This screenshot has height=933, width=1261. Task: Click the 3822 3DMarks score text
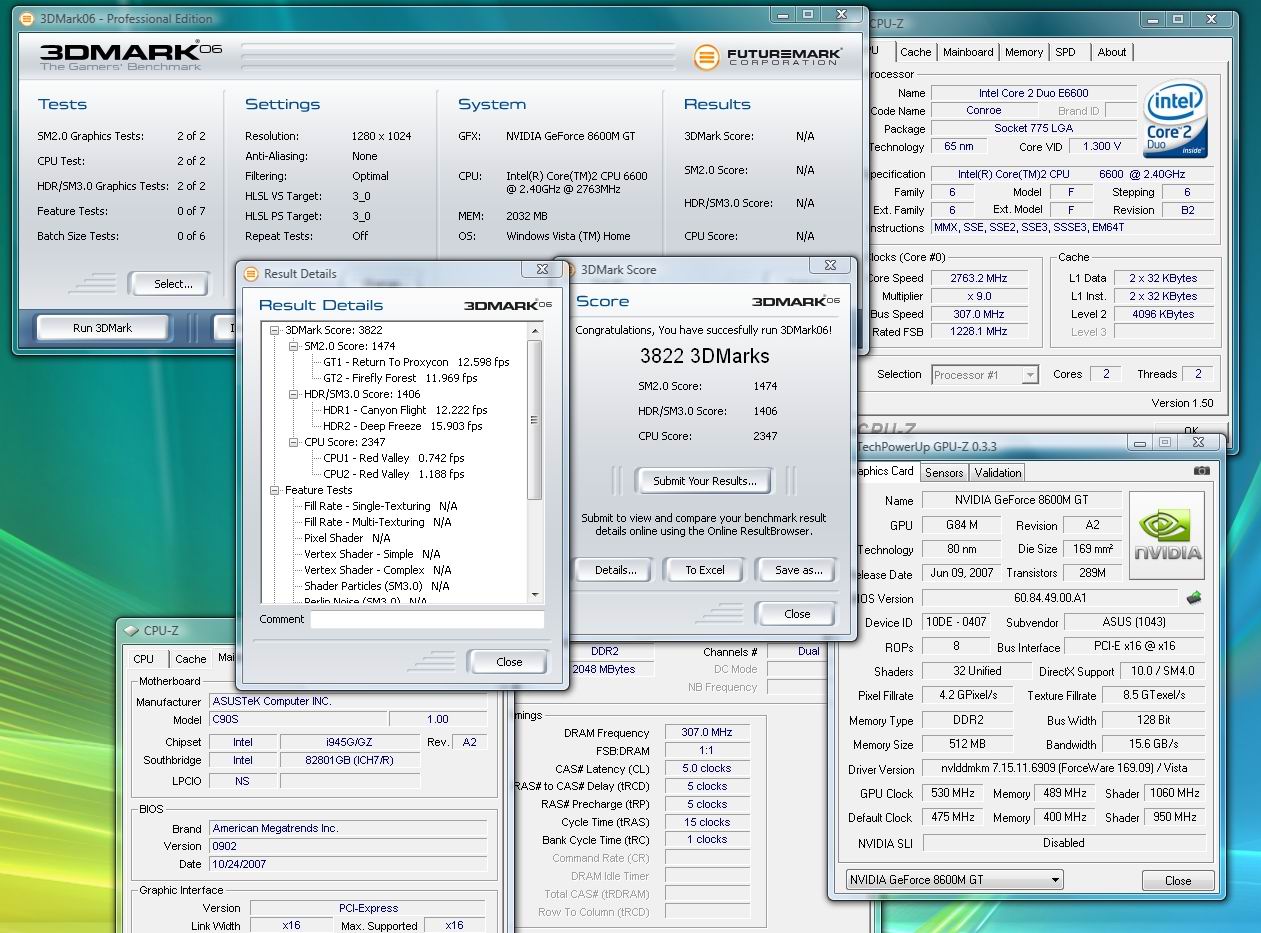(x=705, y=356)
